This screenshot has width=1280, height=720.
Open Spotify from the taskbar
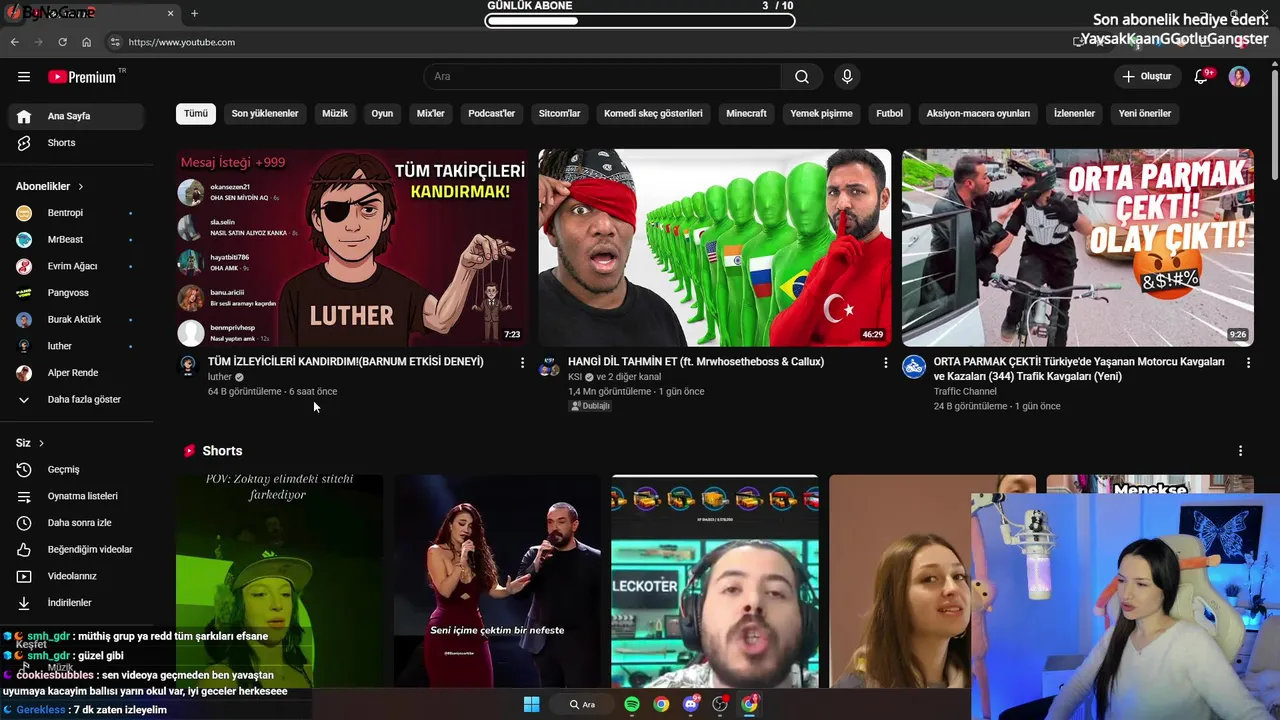pyautogui.click(x=632, y=704)
